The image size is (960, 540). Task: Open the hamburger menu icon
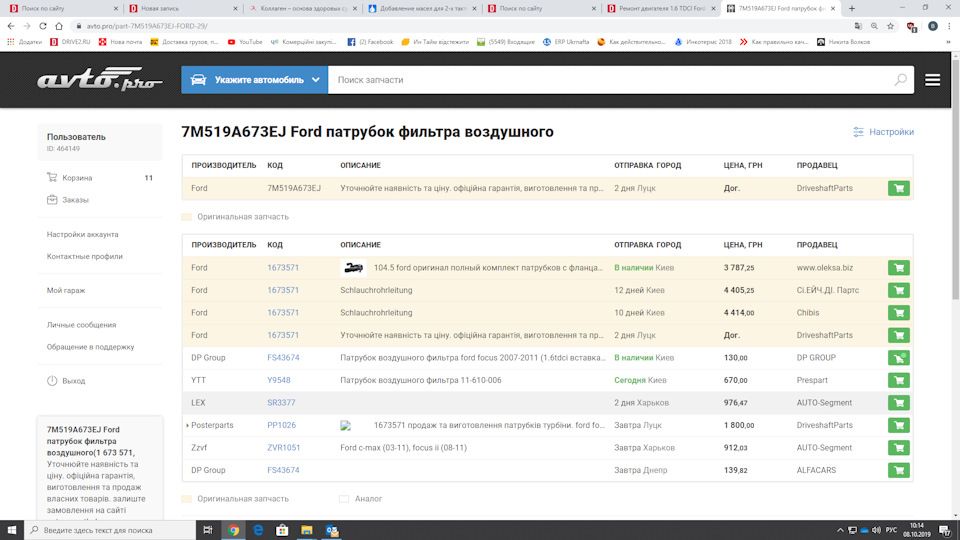[932, 80]
